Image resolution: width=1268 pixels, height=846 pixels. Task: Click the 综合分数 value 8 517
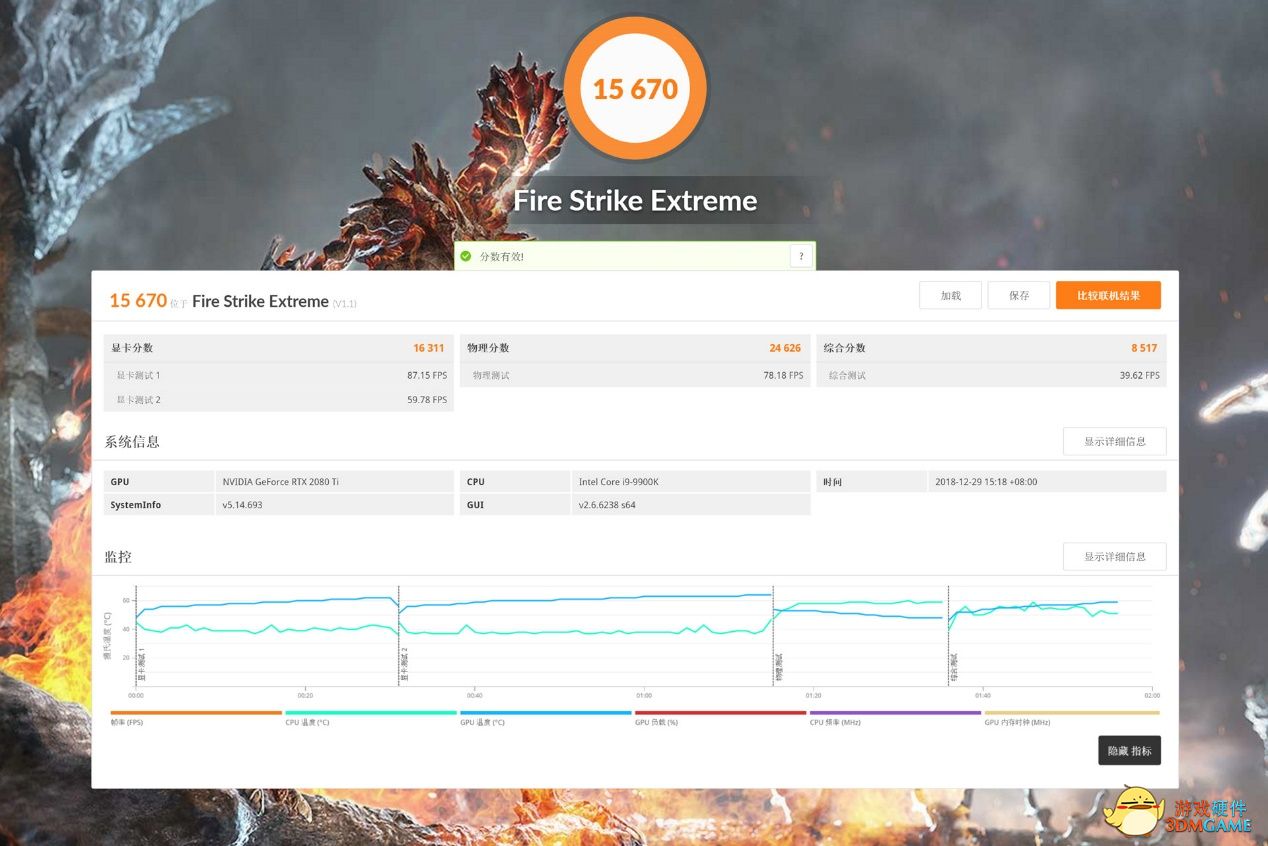1144,348
